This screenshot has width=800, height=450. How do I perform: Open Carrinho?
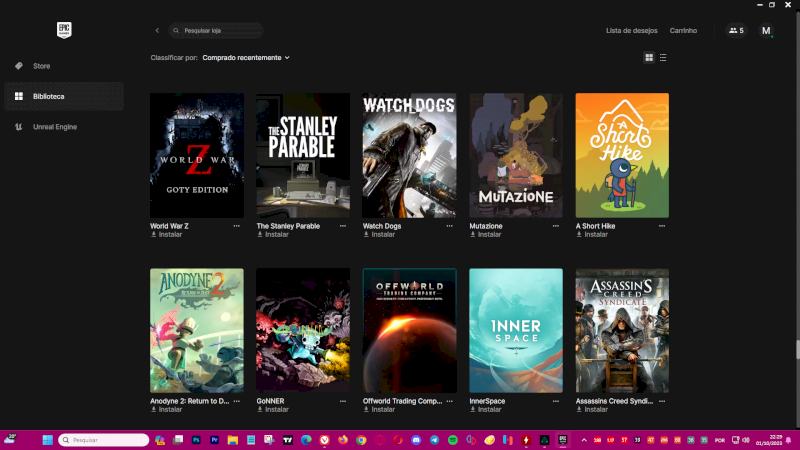[683, 31]
